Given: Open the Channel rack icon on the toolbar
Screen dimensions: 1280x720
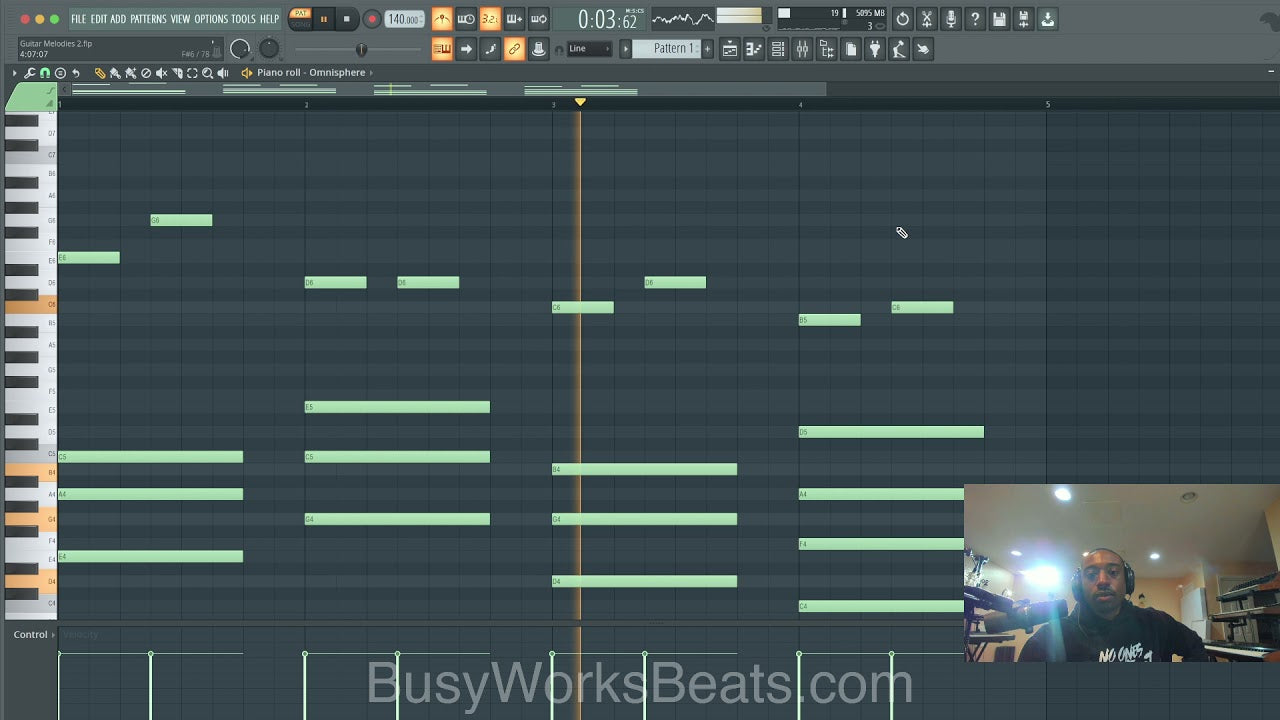Looking at the screenshot, I should click(778, 49).
